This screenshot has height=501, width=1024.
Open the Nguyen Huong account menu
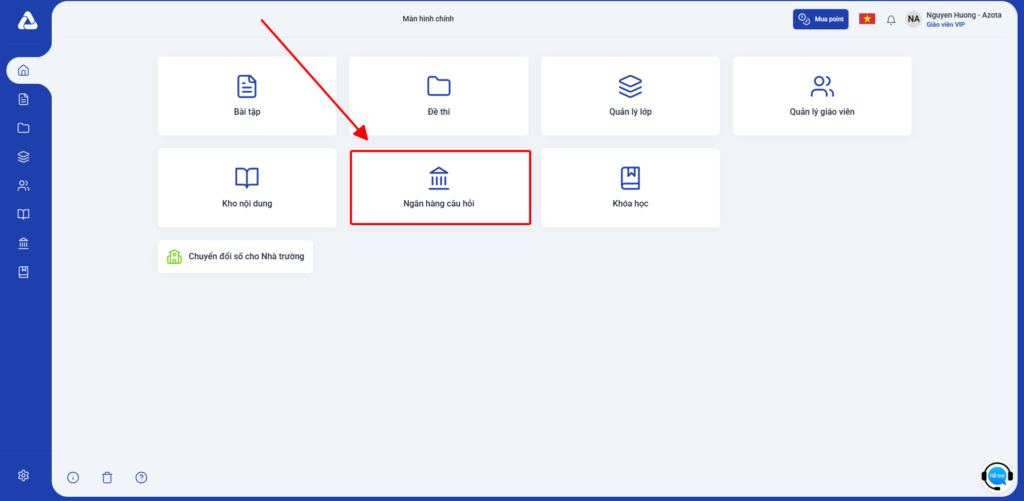point(953,19)
